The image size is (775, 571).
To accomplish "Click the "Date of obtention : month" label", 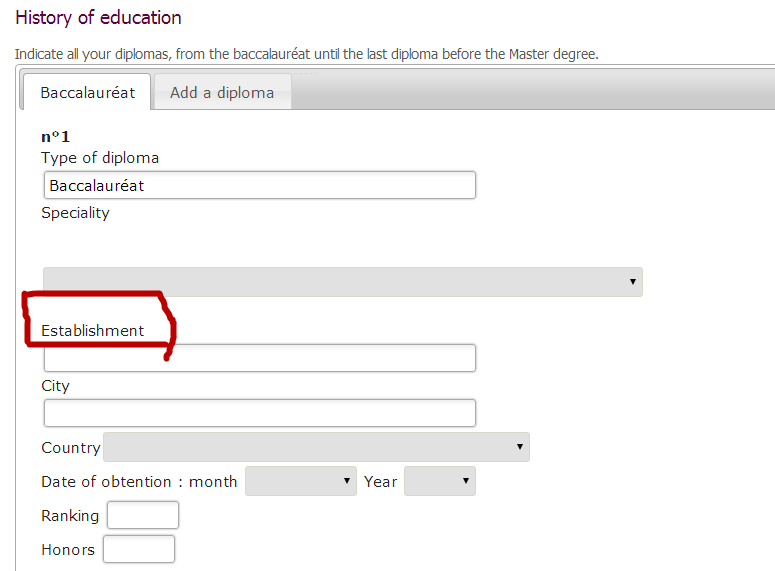I will (x=139, y=482).
